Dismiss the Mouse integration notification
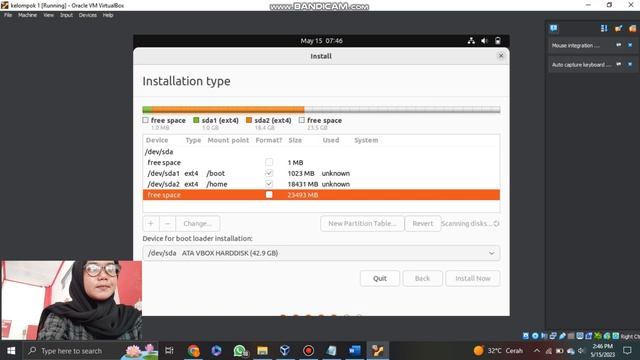 coord(630,45)
